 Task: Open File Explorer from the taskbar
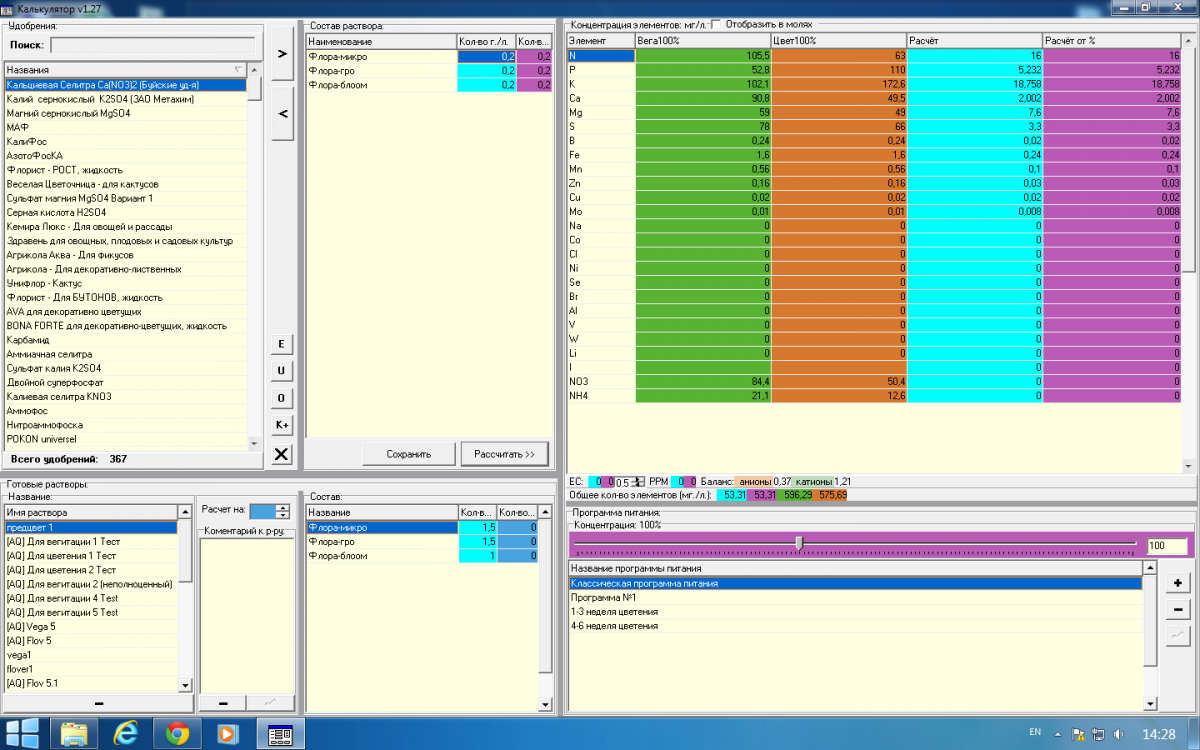click(74, 733)
